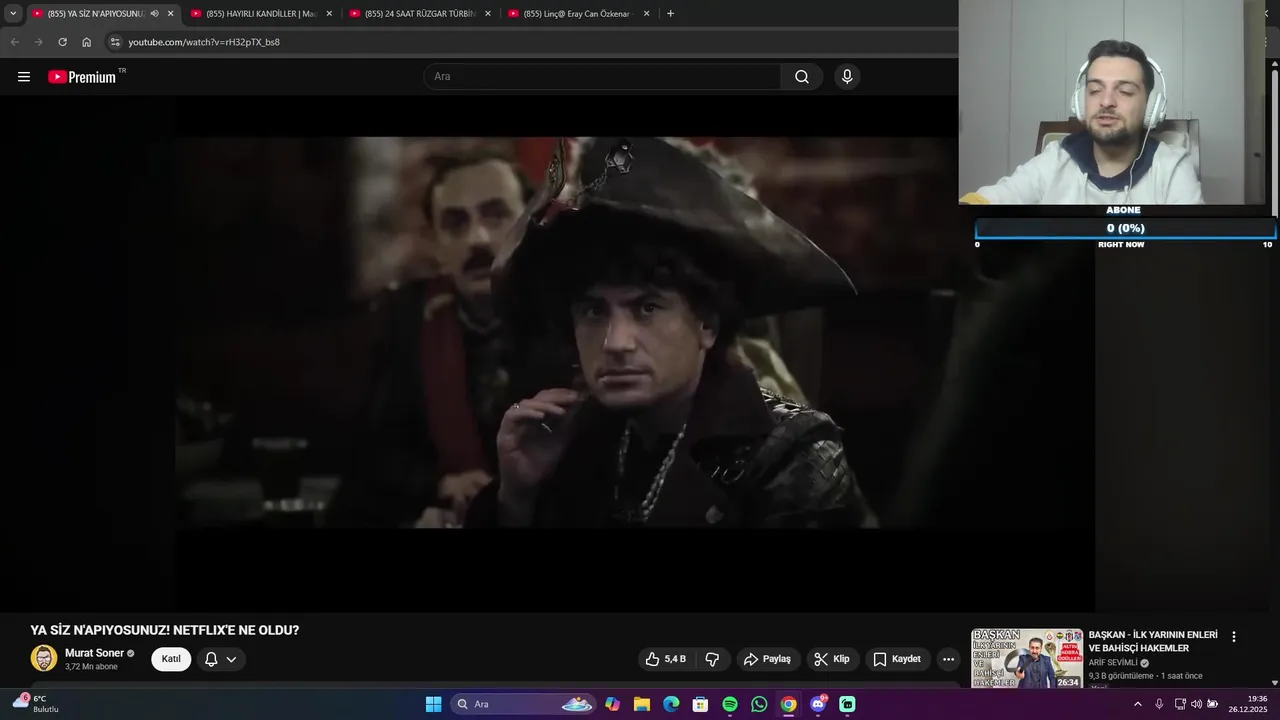Click the video title YA SİZ N'APIYOSUNUZ
The width and height of the screenshot is (1280, 720).
165,630
